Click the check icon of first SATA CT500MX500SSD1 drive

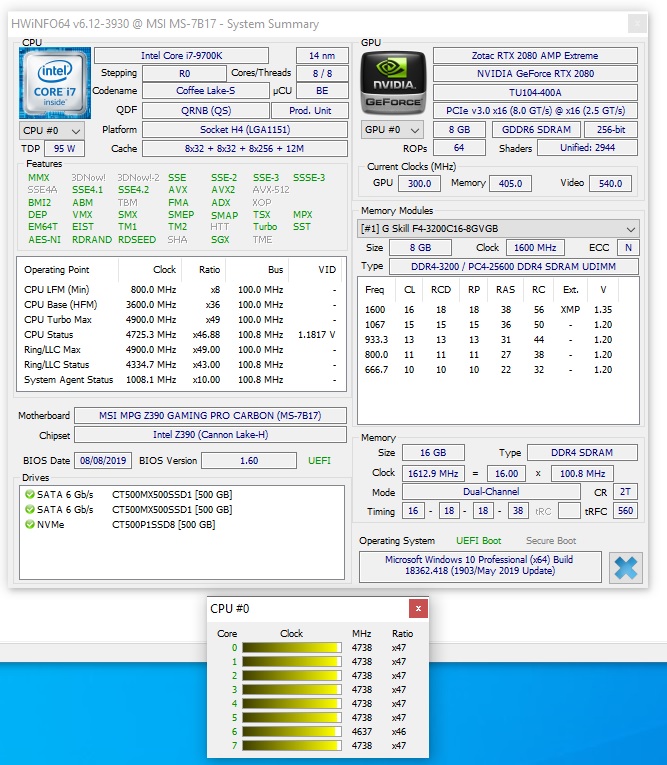click(x=30, y=494)
